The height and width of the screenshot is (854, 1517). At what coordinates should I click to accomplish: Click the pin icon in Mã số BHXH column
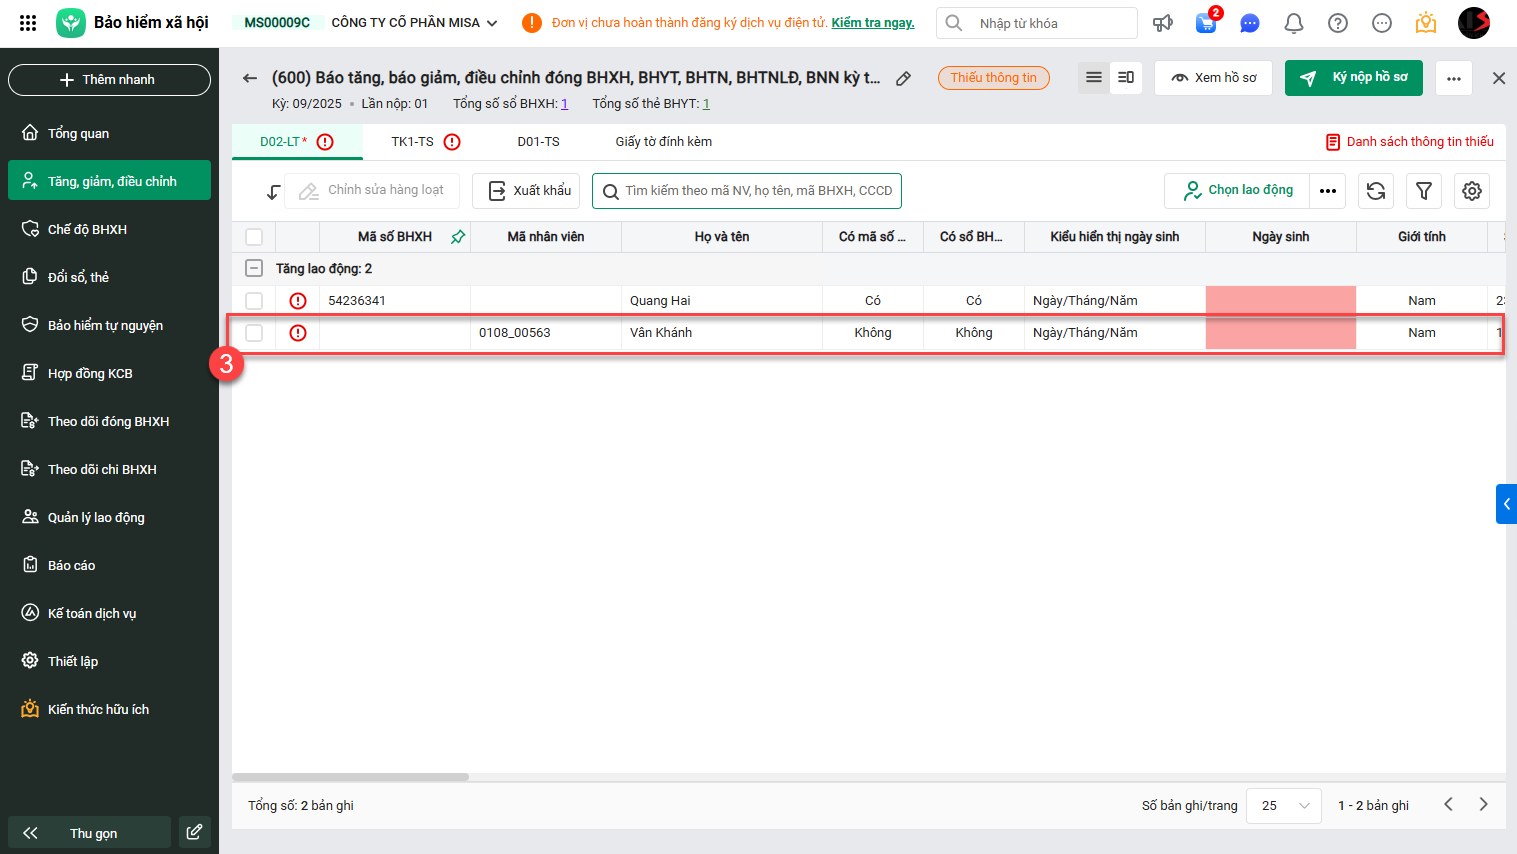[x=458, y=237]
